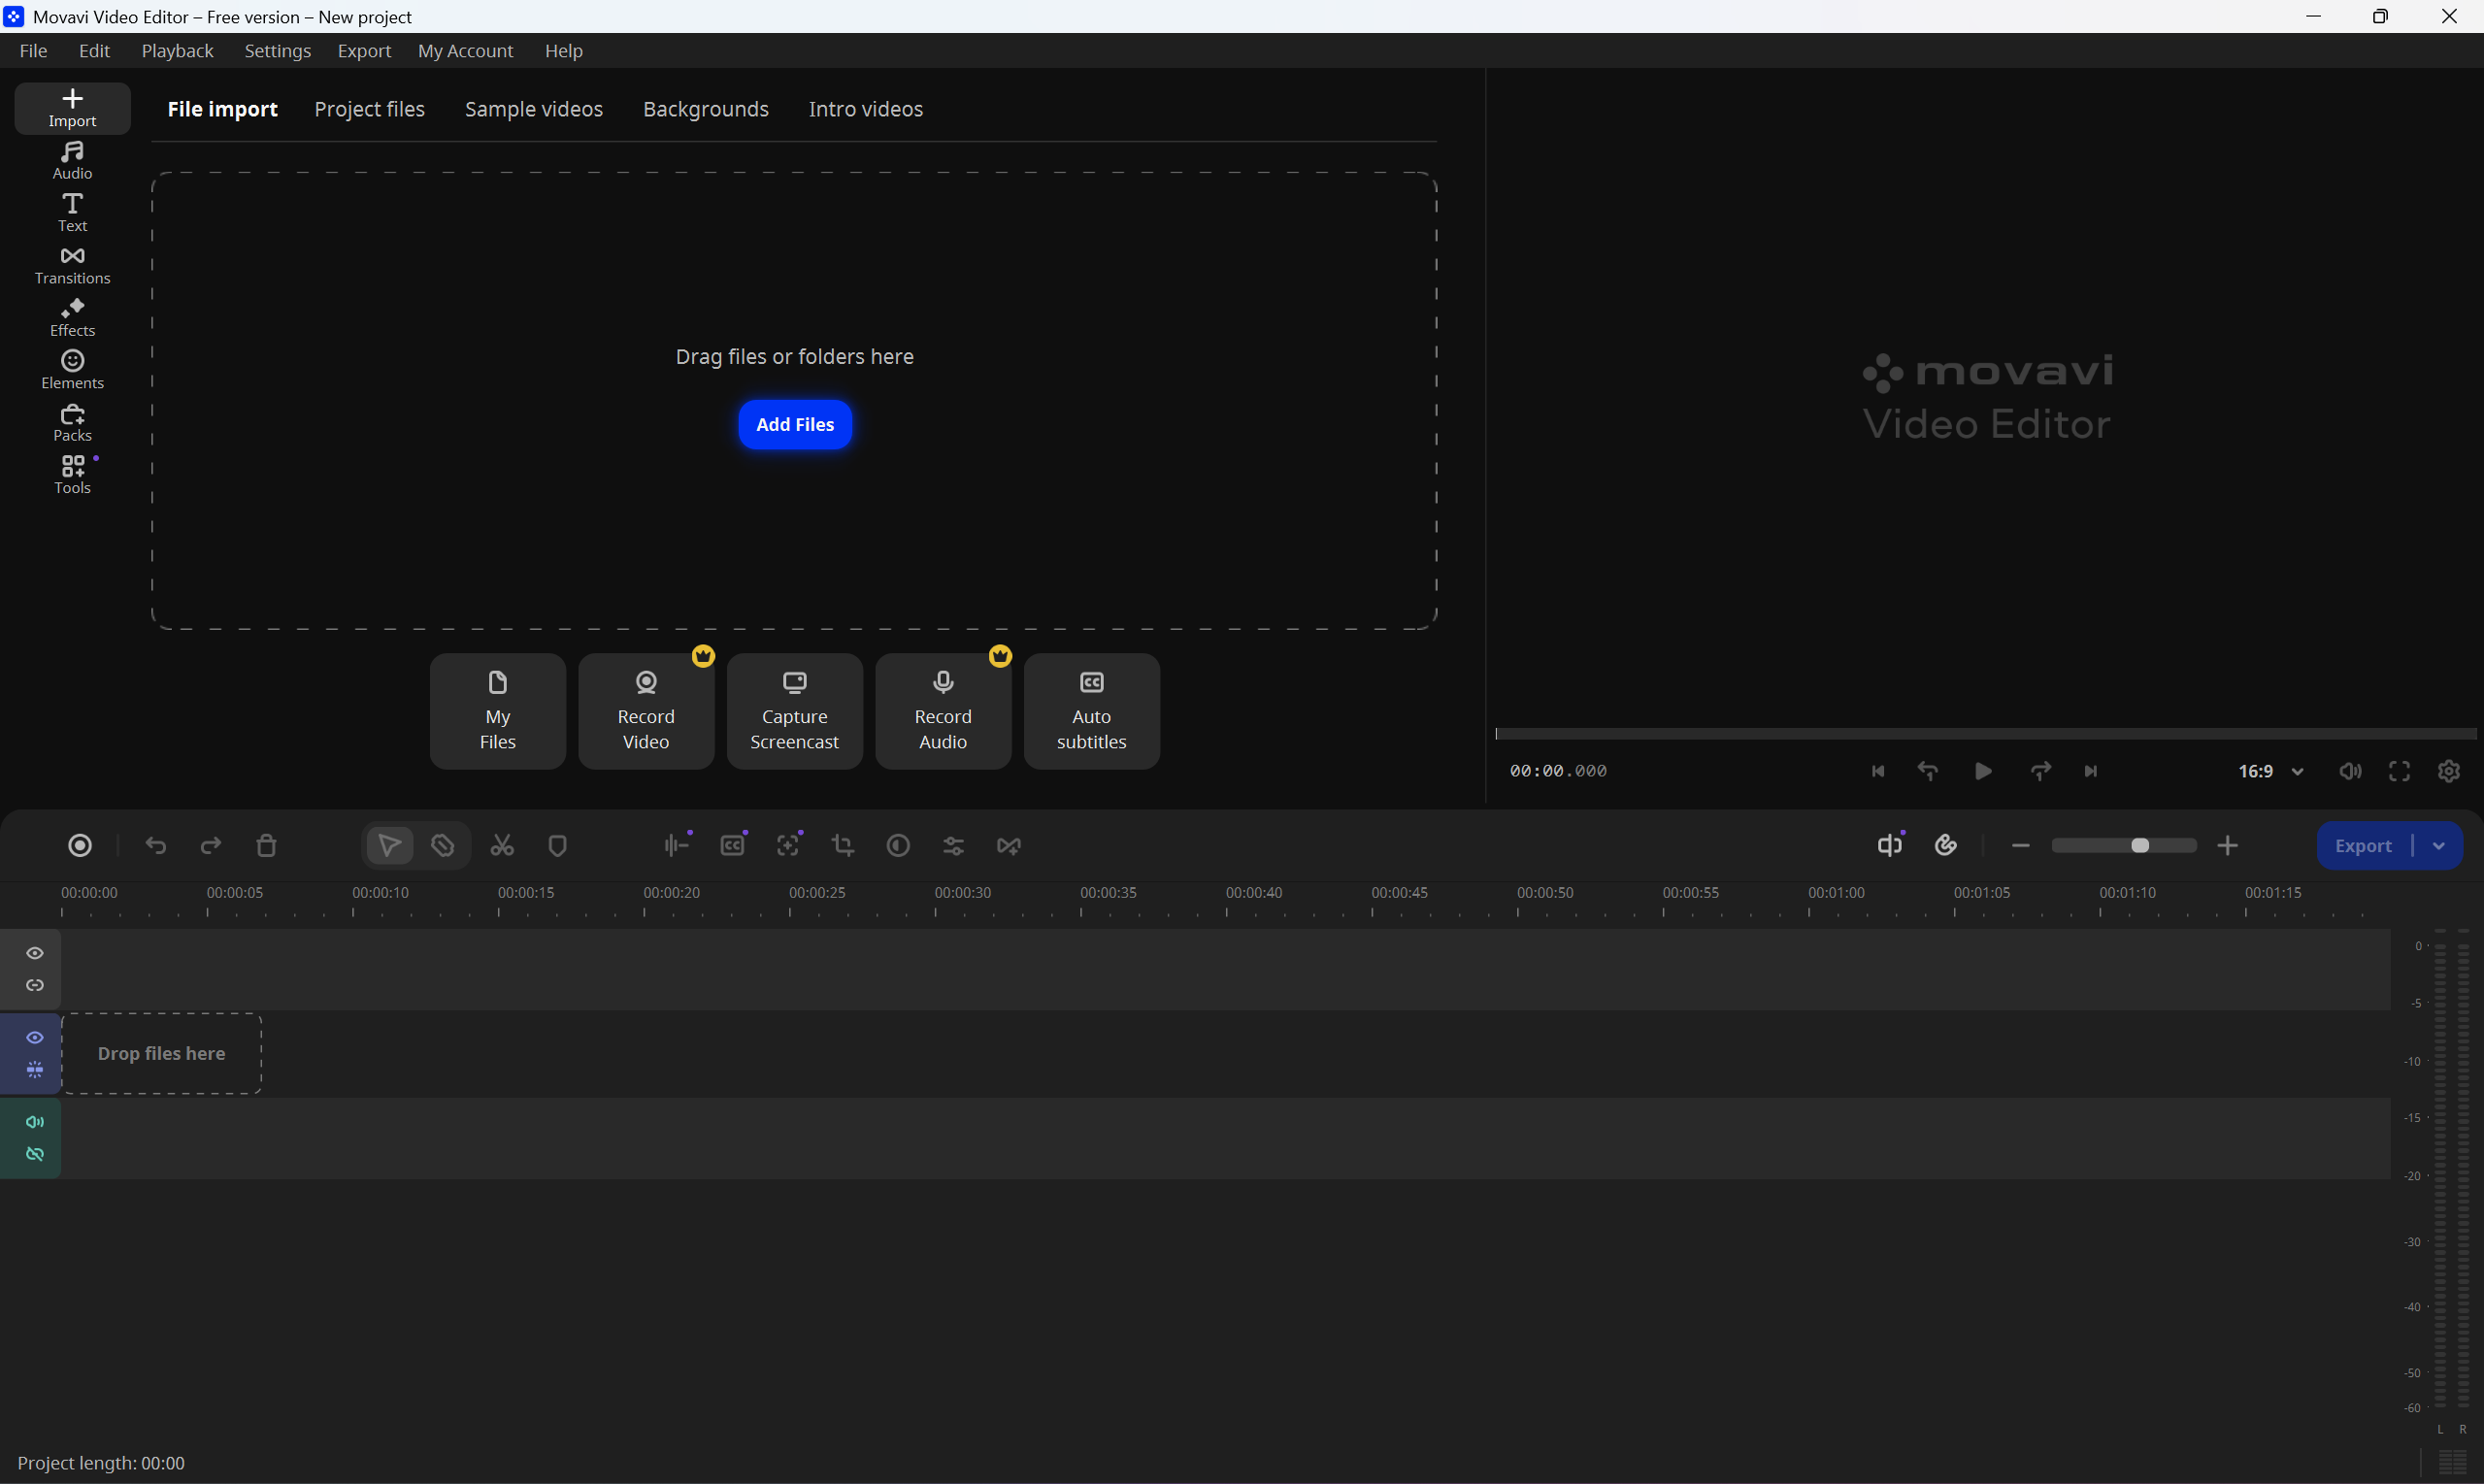Open the Settings menu
The width and height of the screenshot is (2484, 1484).
point(277,50)
